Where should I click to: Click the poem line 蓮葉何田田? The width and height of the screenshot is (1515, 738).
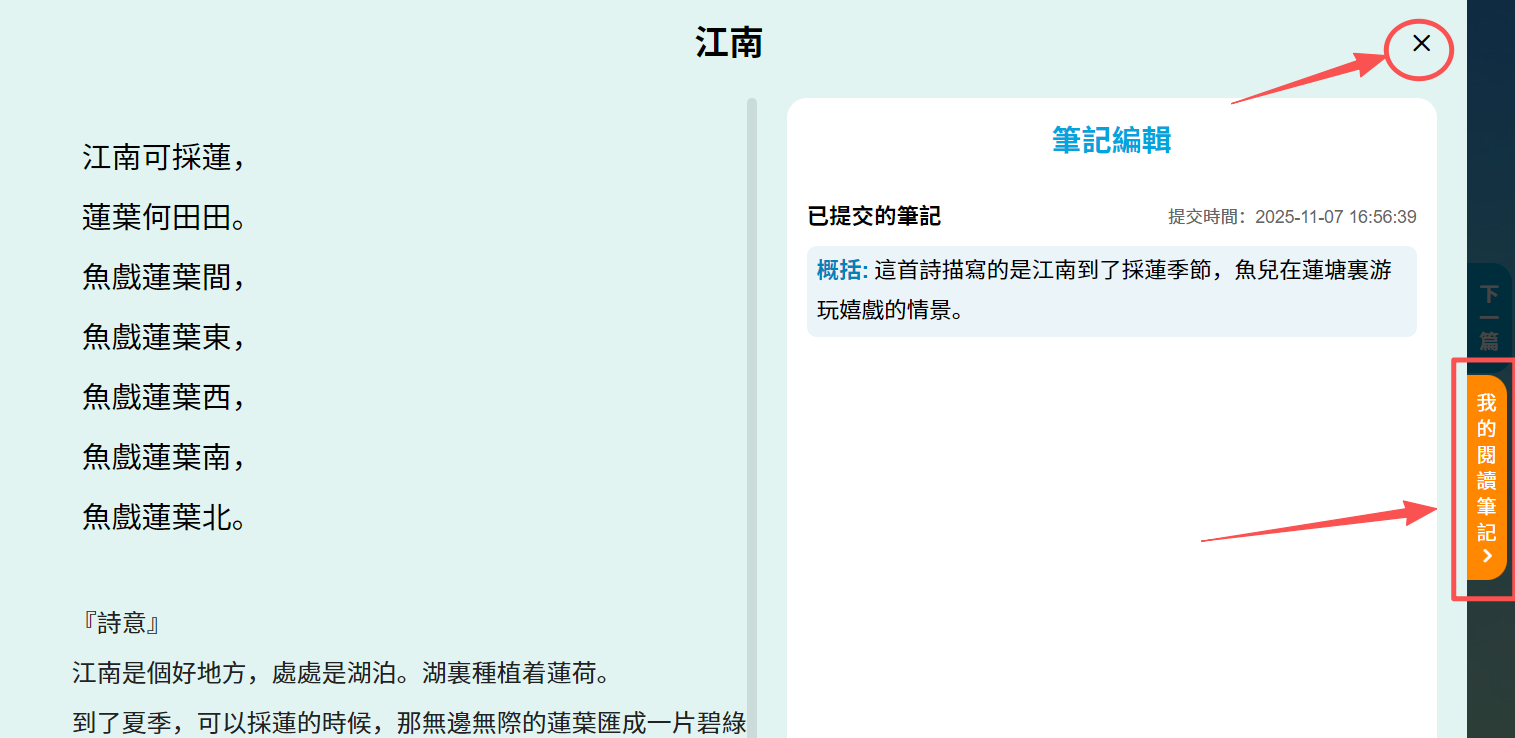(x=164, y=217)
